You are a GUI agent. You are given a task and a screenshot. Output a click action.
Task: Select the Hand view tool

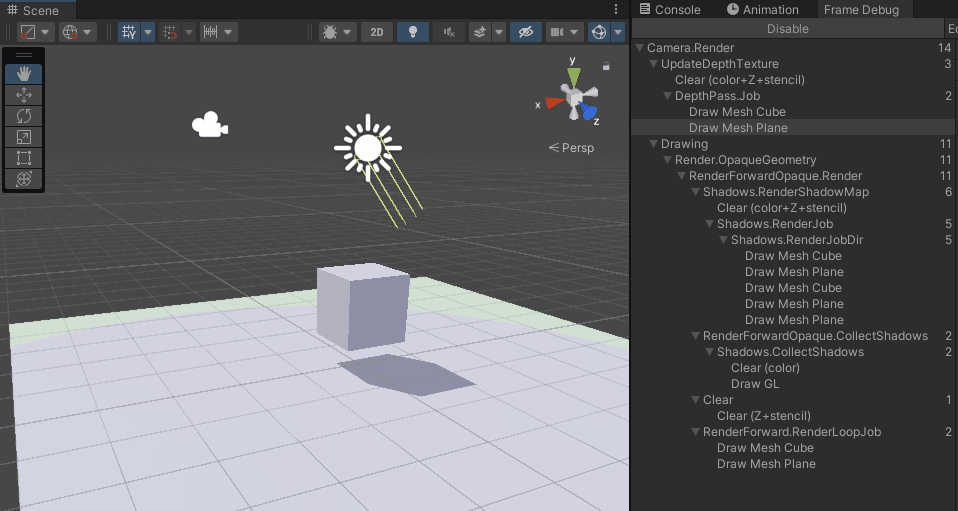(24, 74)
